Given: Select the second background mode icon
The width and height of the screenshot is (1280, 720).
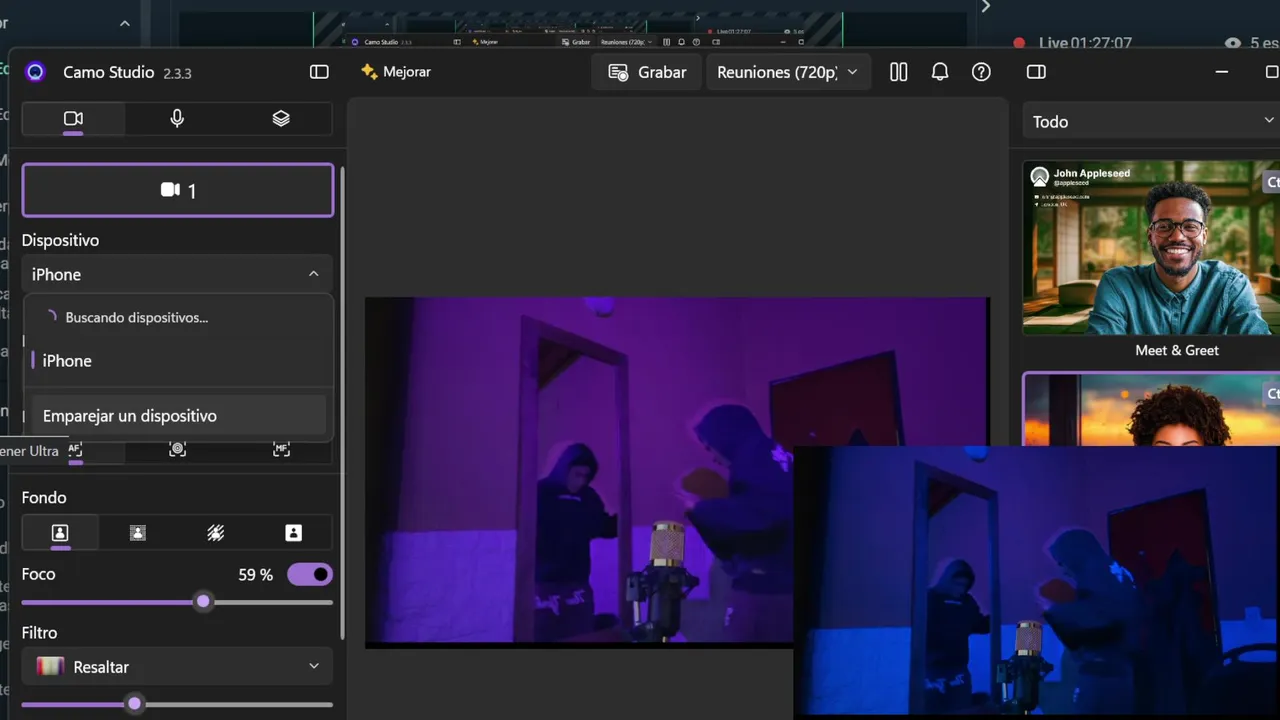Looking at the screenshot, I should (138, 533).
